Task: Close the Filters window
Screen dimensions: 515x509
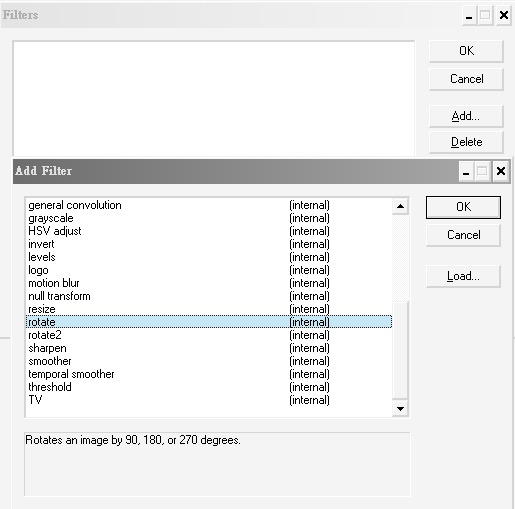Action: (504, 15)
